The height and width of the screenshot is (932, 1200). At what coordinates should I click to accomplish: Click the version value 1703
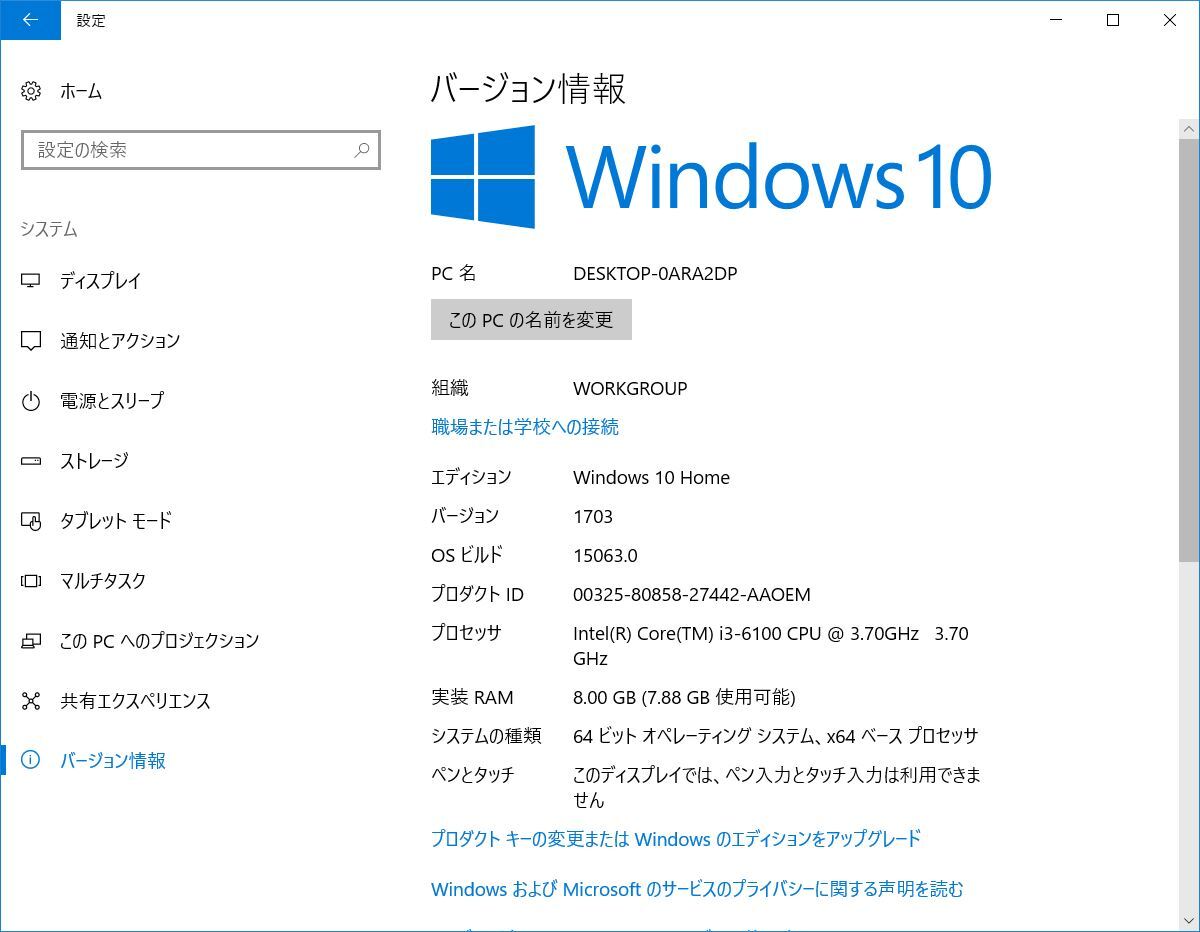(x=593, y=517)
